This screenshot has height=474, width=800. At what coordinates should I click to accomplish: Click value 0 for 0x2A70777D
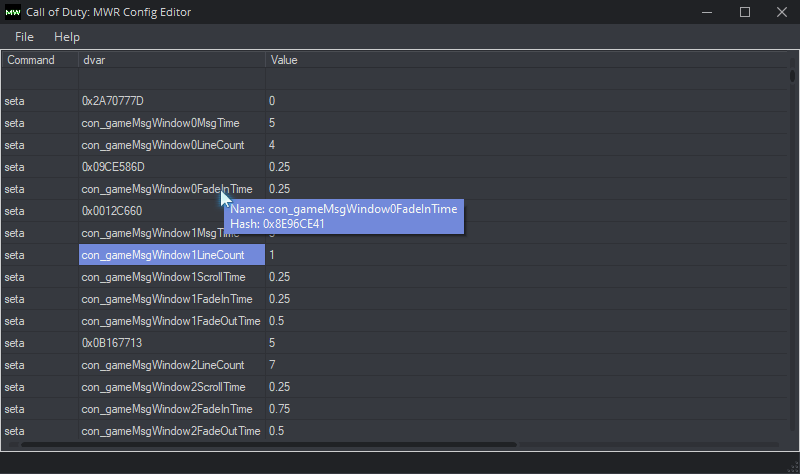pos(527,101)
